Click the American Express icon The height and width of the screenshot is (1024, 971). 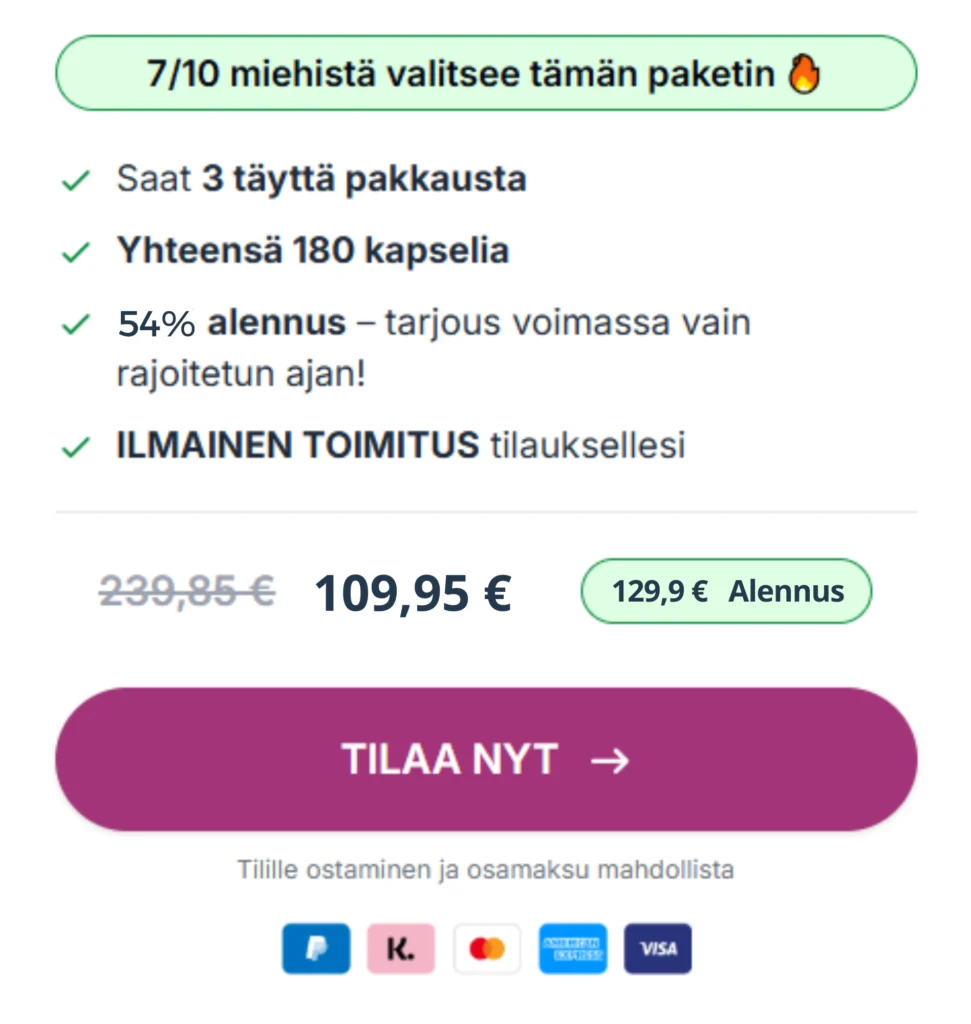(x=573, y=948)
